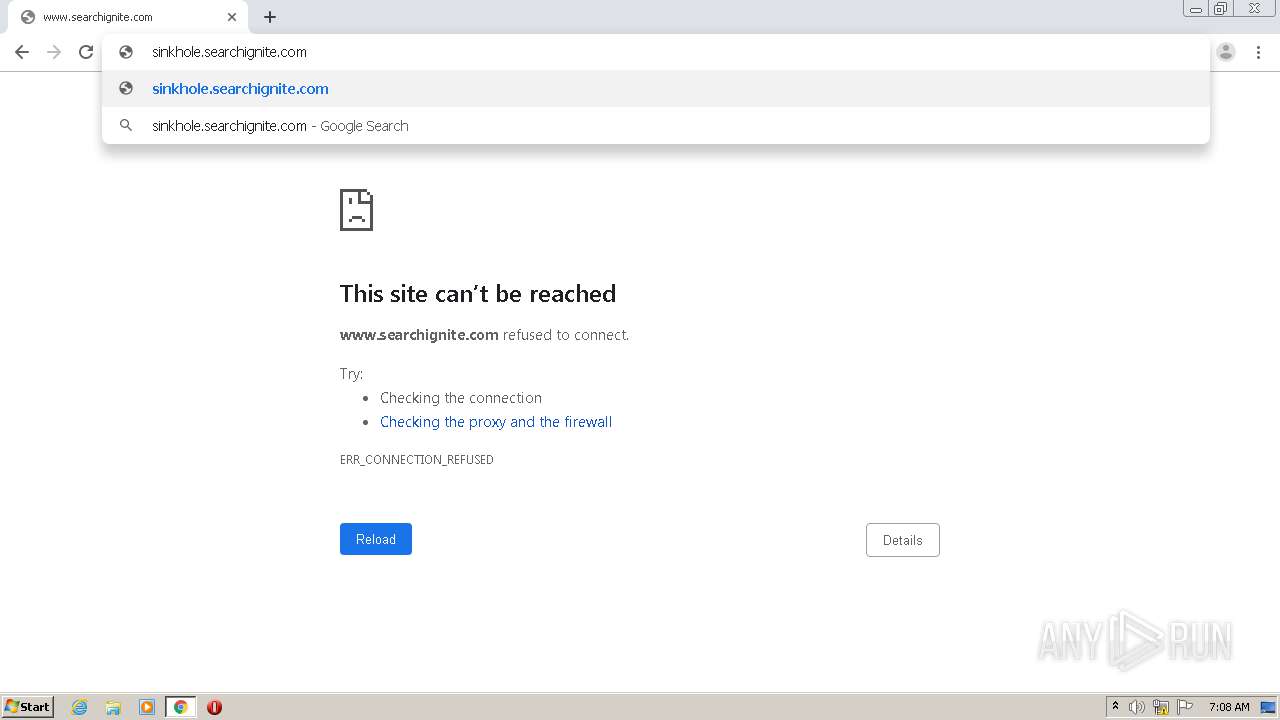Screen dimensions: 1280x720
Task: Minimize the Chrome window
Action: [x=1196, y=9]
